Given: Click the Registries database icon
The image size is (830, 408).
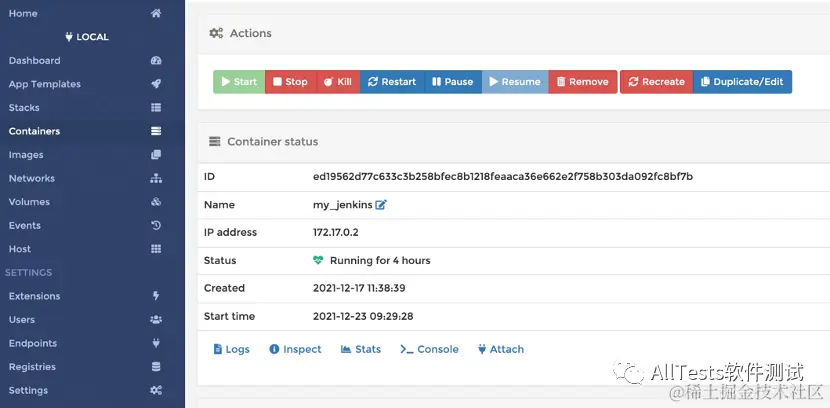Looking at the screenshot, I should (x=156, y=367).
